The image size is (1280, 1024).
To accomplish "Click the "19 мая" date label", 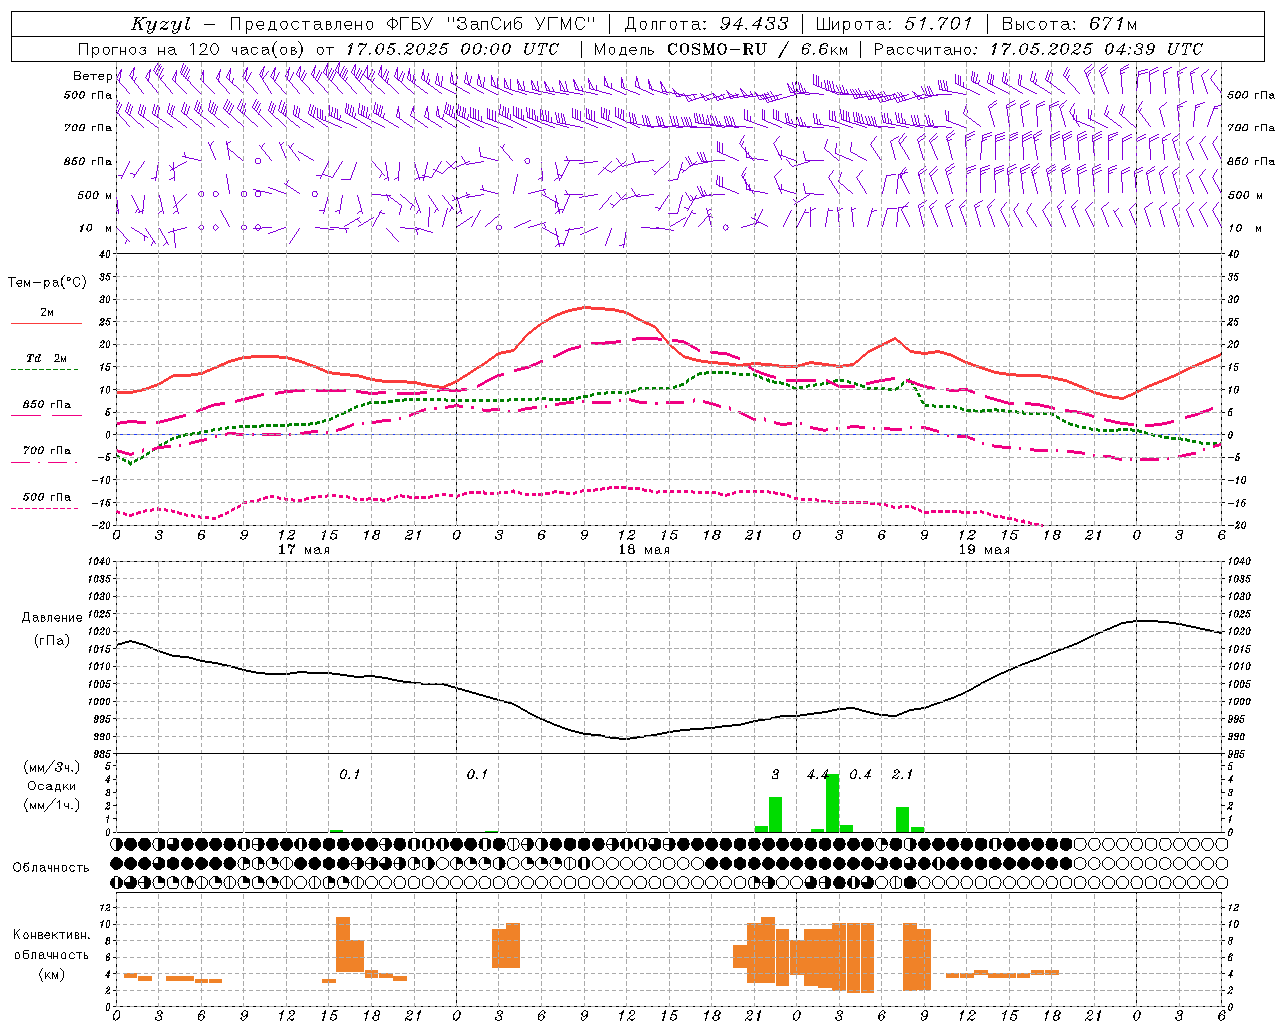I will [x=984, y=549].
